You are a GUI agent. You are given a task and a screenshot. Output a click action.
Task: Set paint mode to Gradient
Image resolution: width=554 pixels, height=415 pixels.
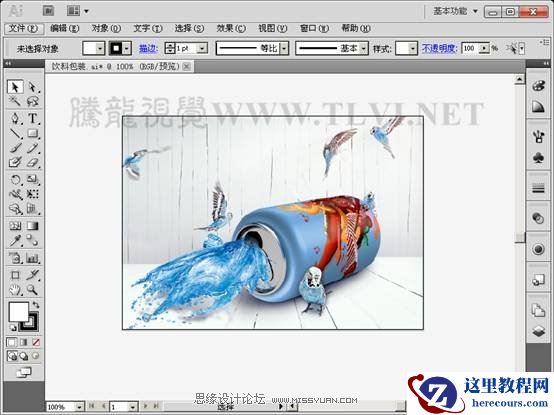24,342
